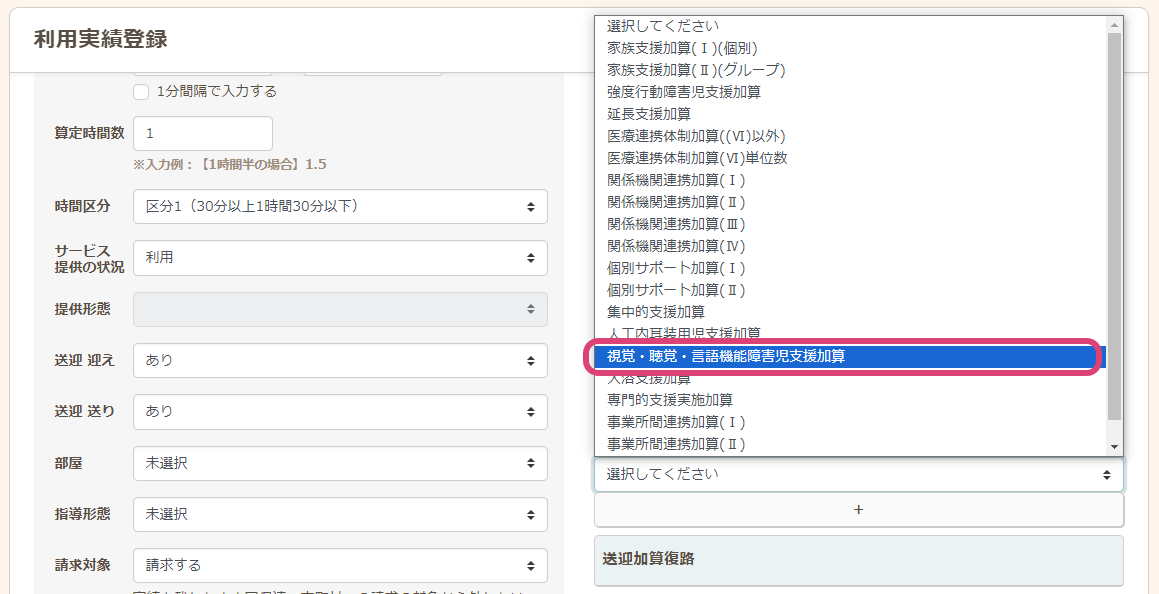Open the サービス提供の状況 dropdown
This screenshot has height=594, width=1159.
340,257
